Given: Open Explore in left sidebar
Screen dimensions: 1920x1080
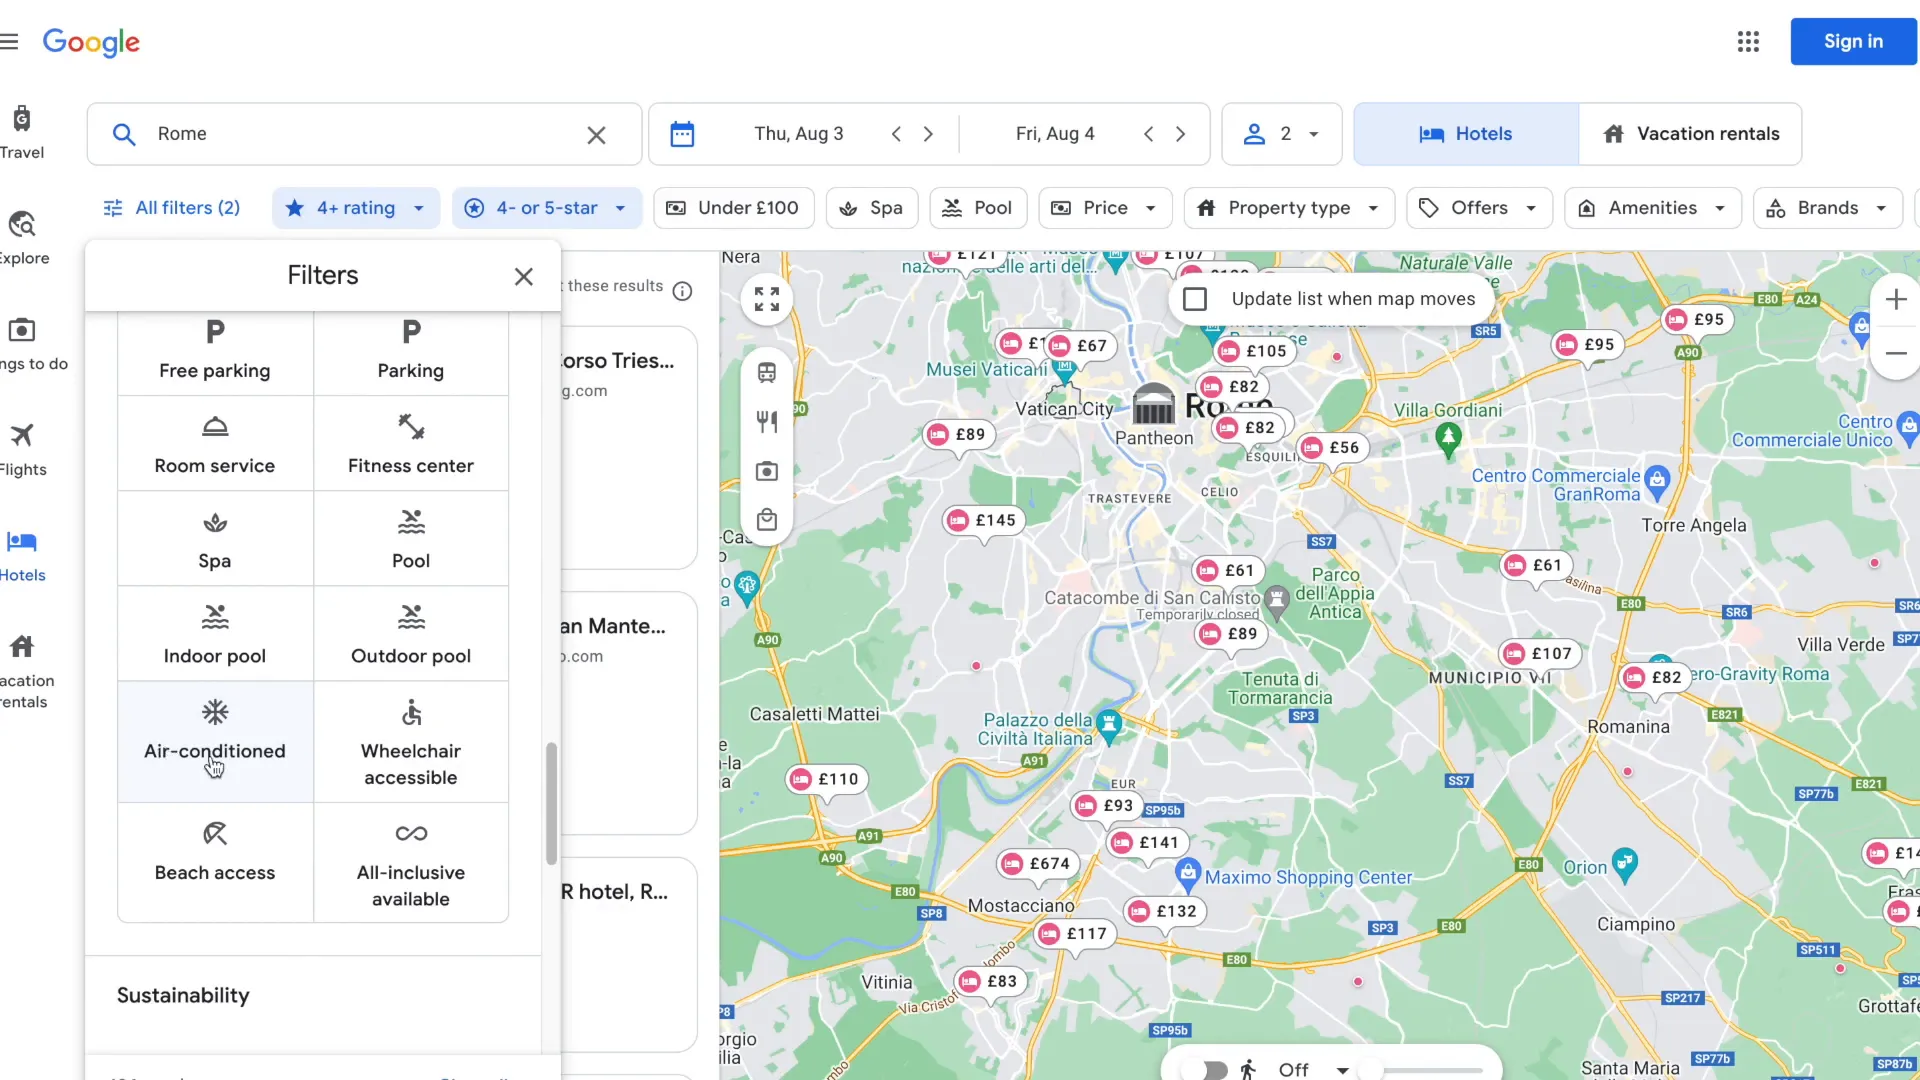Looking at the screenshot, I should pyautogui.click(x=22, y=238).
